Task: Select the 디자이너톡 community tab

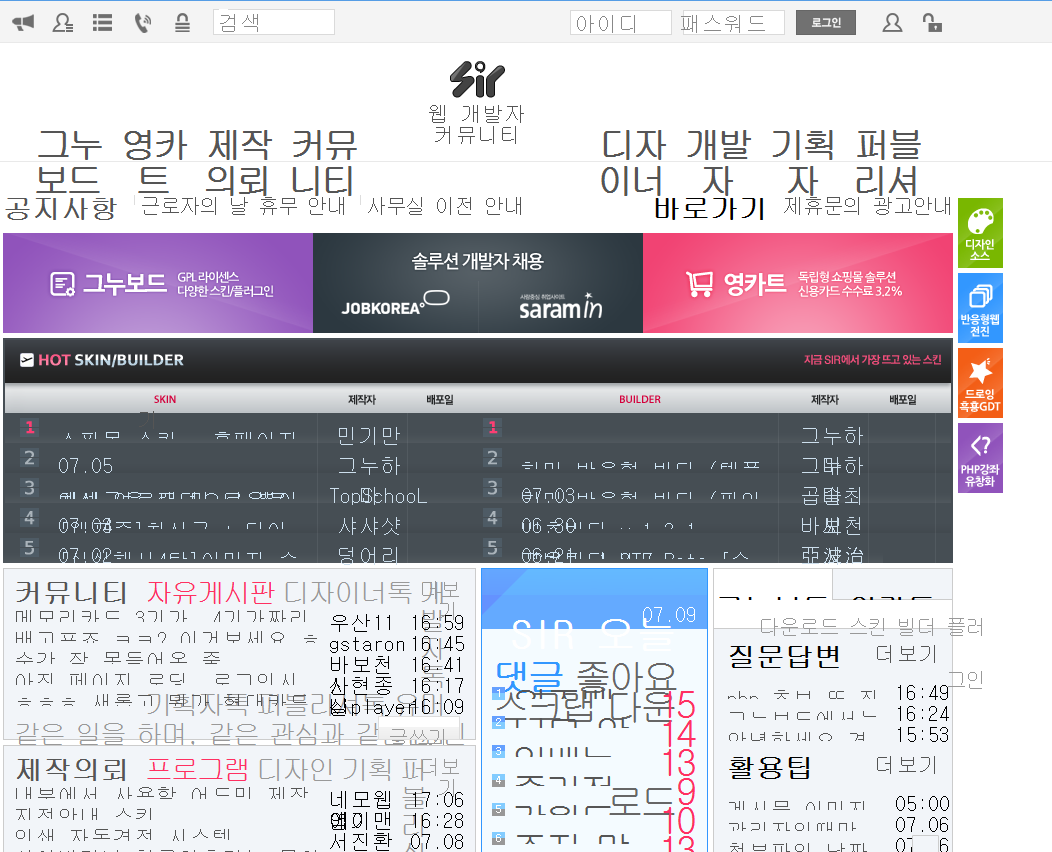Action: pos(348,592)
